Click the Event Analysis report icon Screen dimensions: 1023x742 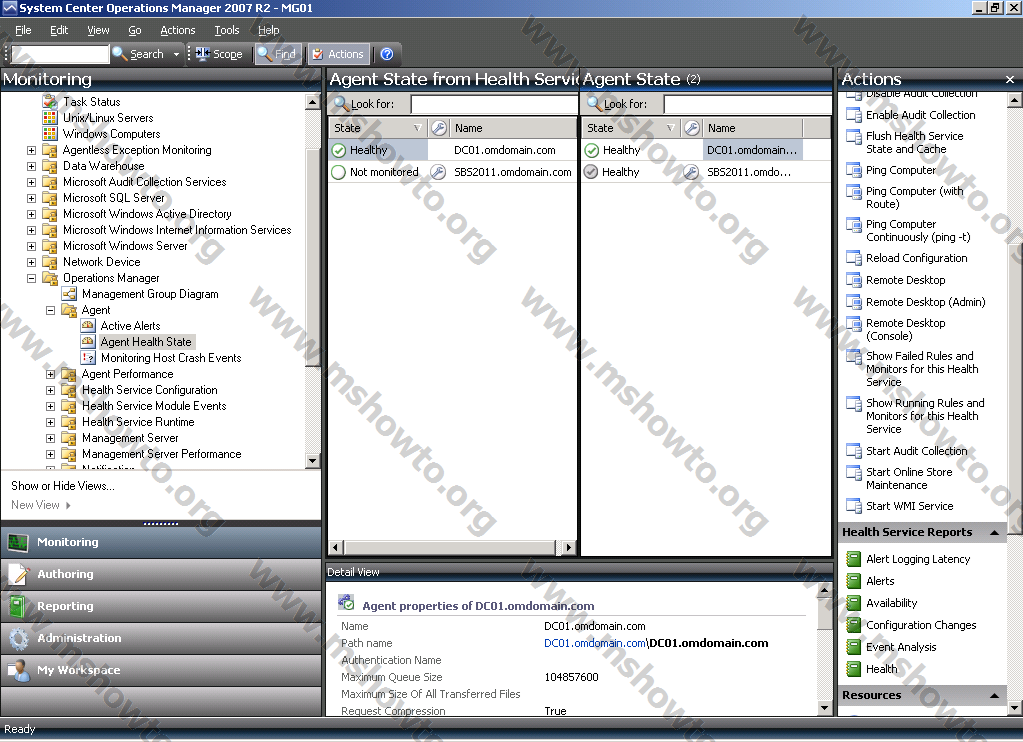(x=853, y=647)
